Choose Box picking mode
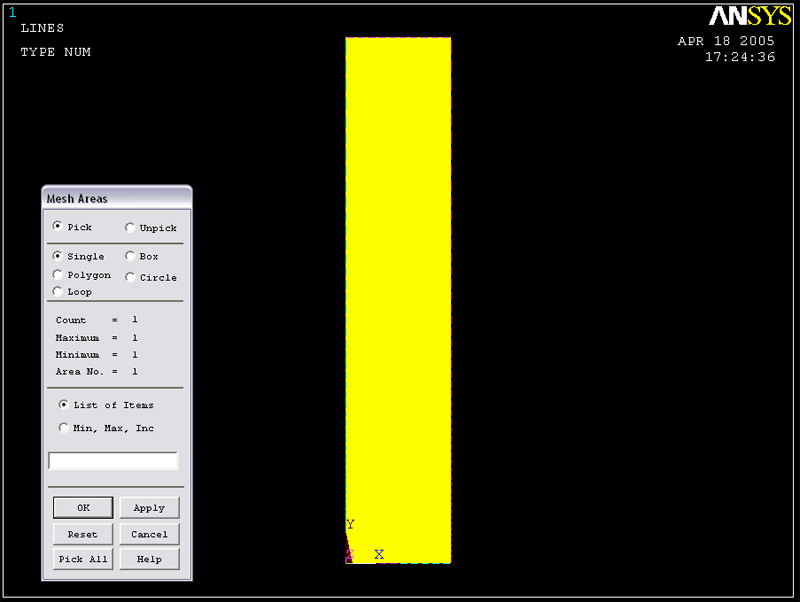 pyautogui.click(x=130, y=256)
